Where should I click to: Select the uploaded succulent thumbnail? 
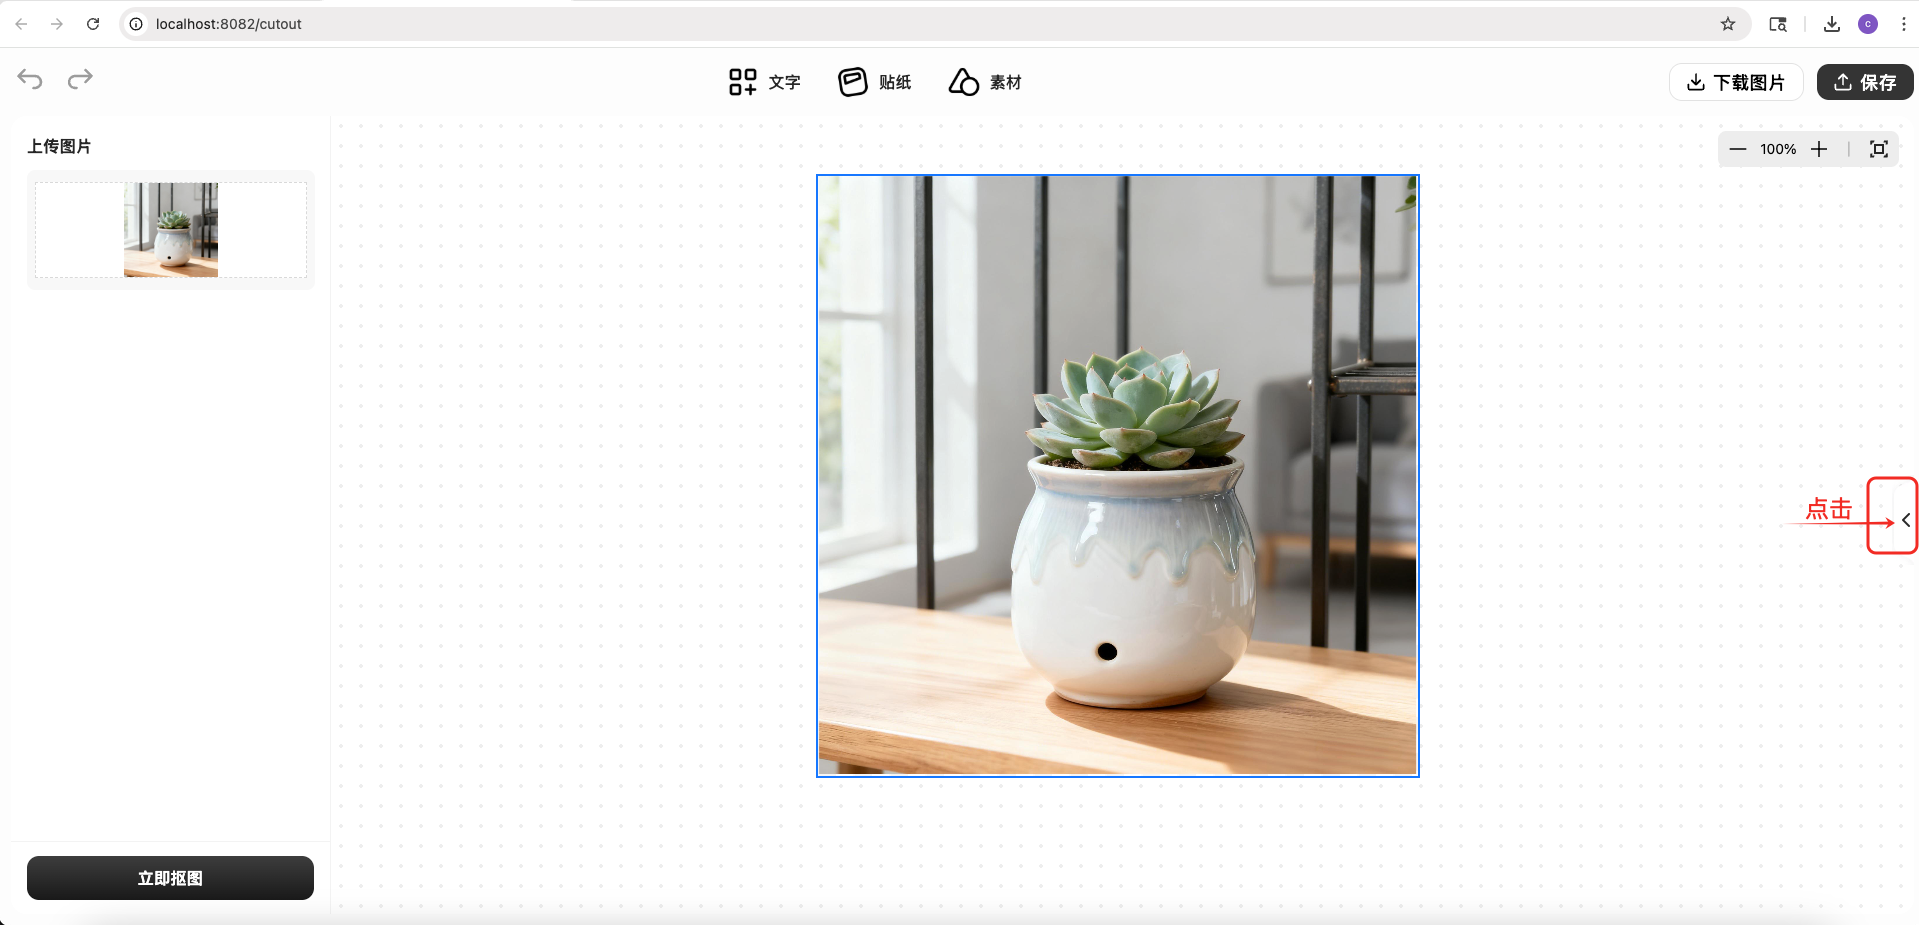(171, 230)
